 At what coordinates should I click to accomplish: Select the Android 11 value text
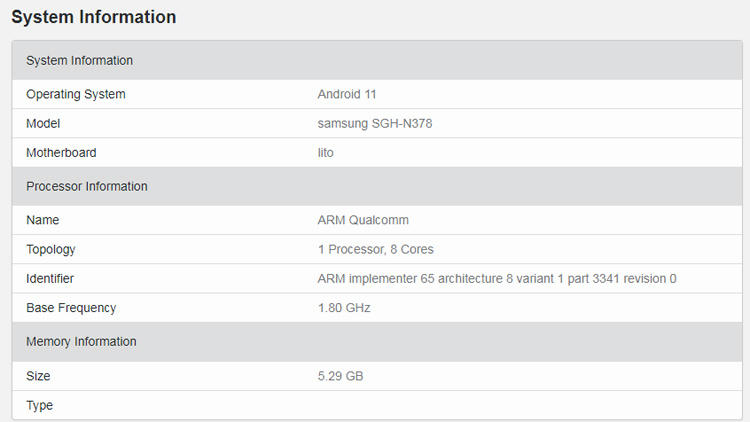pos(347,94)
